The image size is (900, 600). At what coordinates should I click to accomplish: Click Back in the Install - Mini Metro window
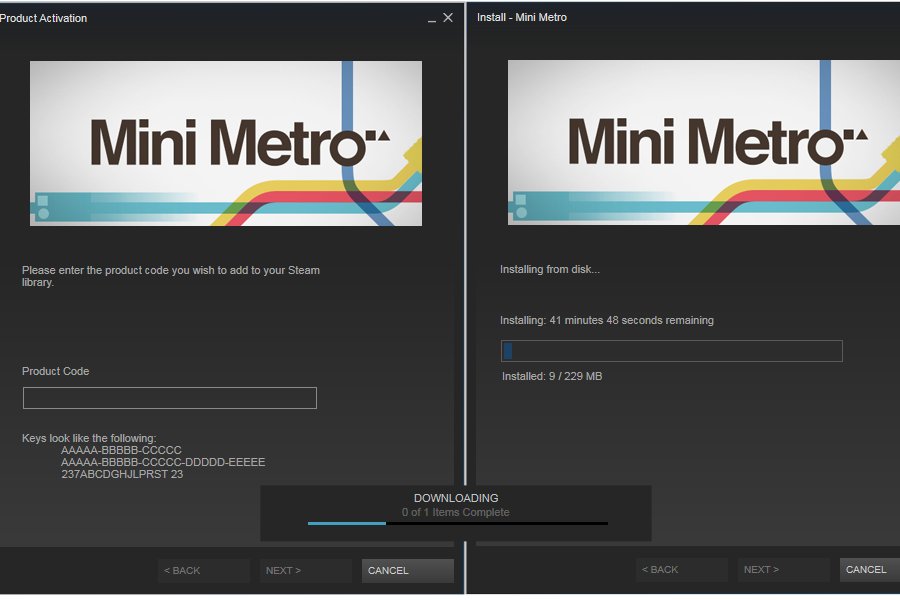(681, 570)
